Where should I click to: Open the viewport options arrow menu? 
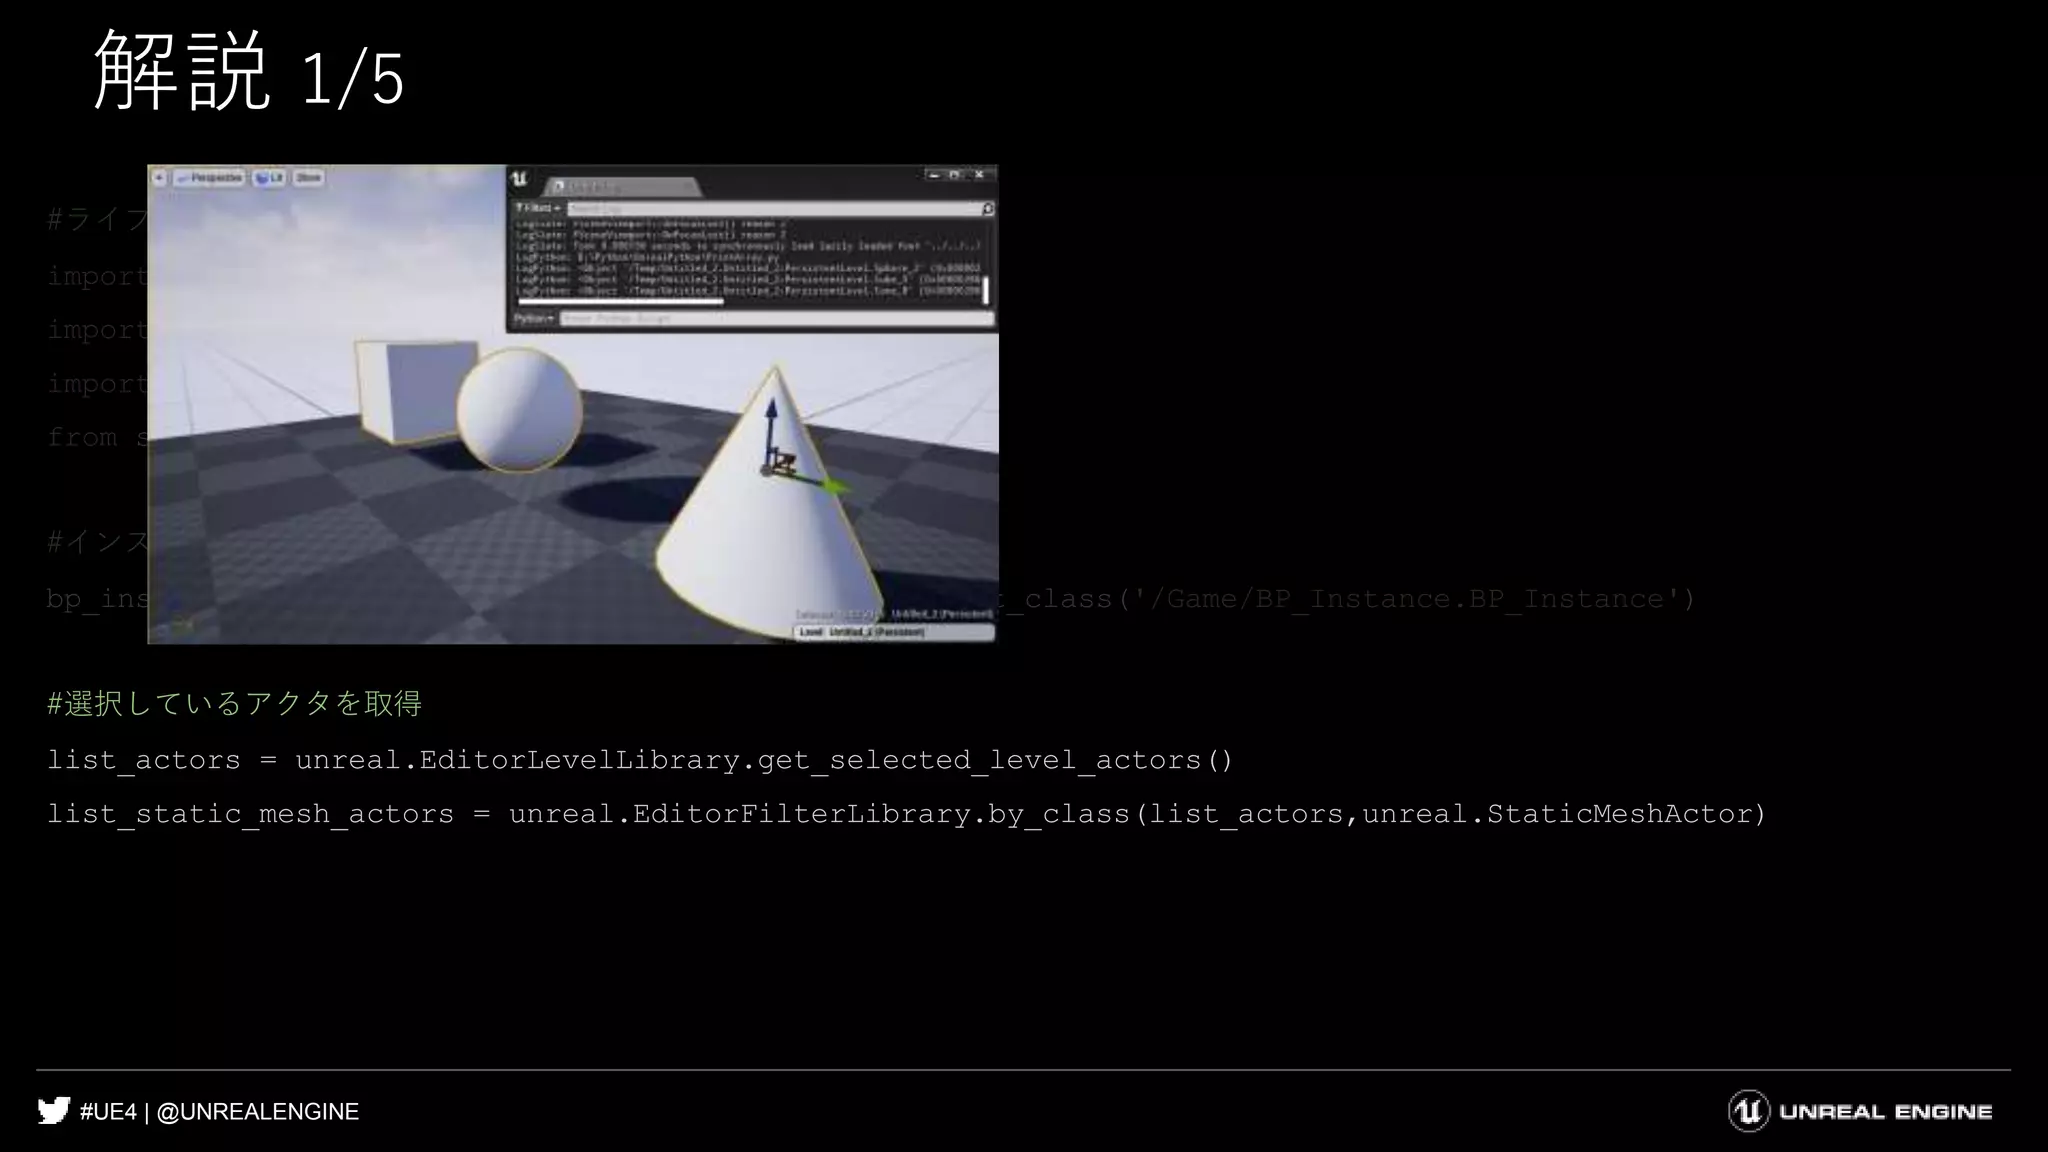click(x=159, y=178)
